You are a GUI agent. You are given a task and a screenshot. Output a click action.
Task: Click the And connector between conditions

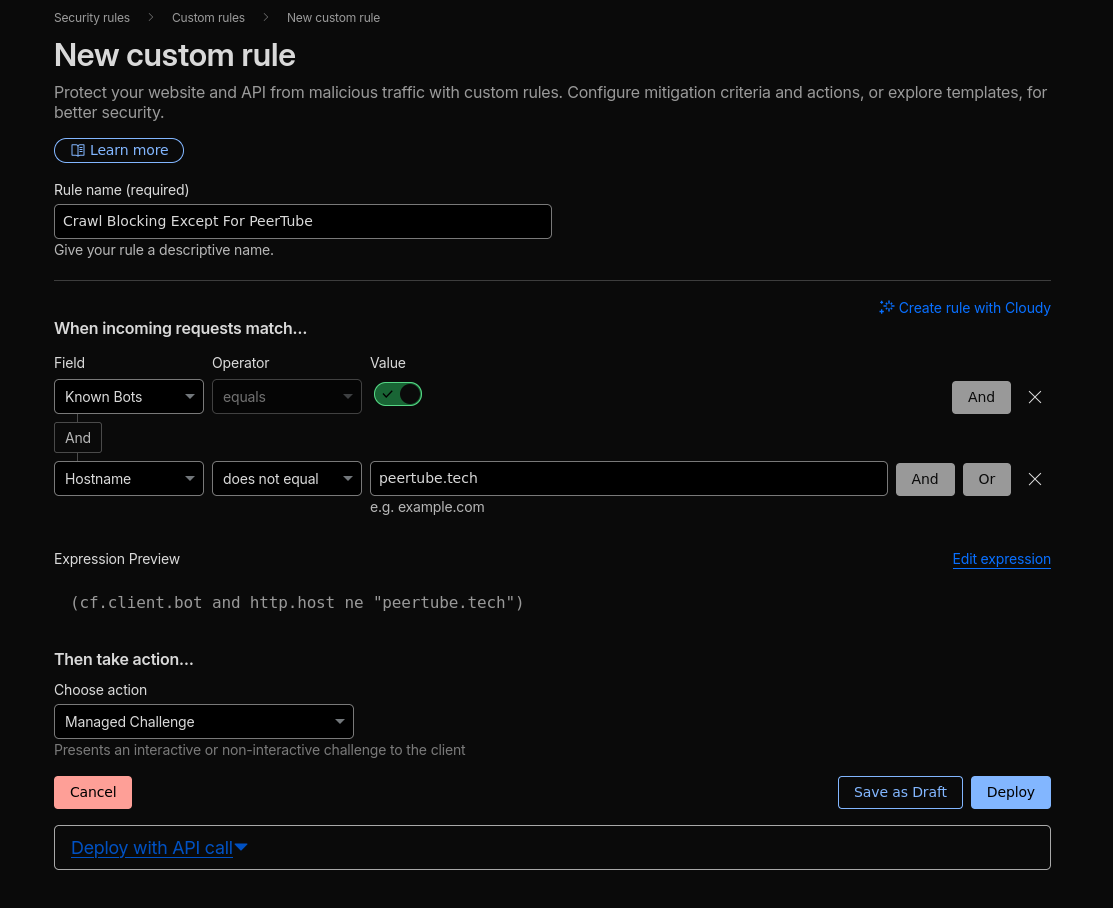tap(78, 437)
